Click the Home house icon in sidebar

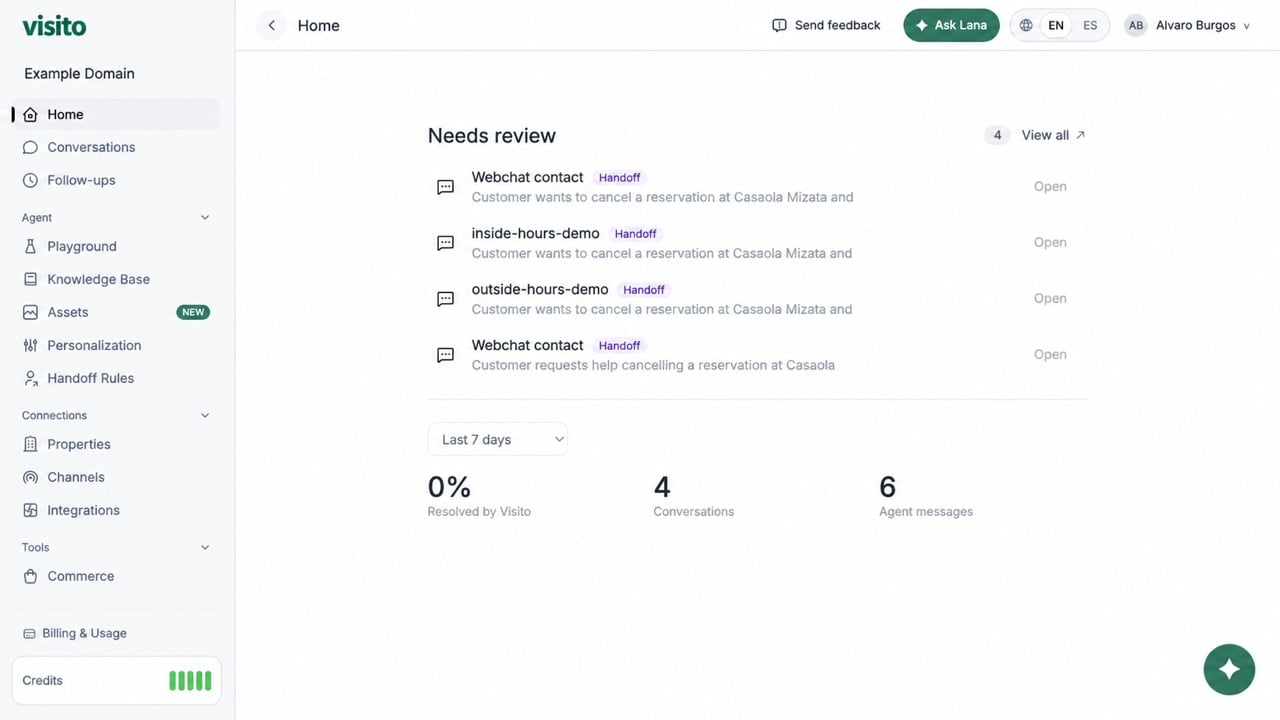[x=30, y=114]
